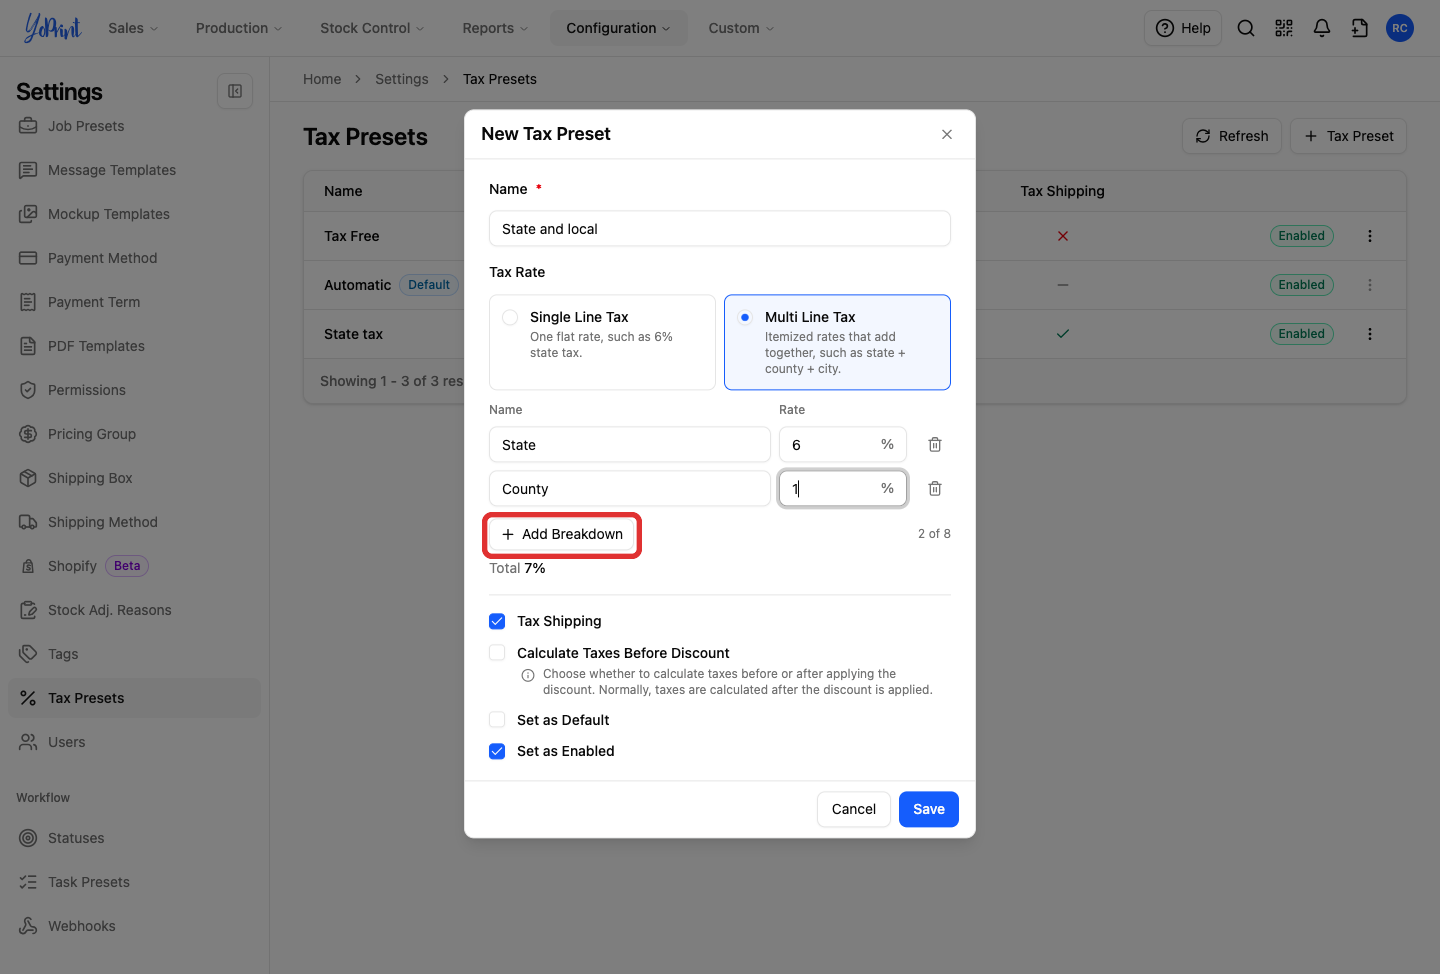Screen dimensions: 1440x974
Task: Select the Multi Line Tax option
Action: (837, 342)
